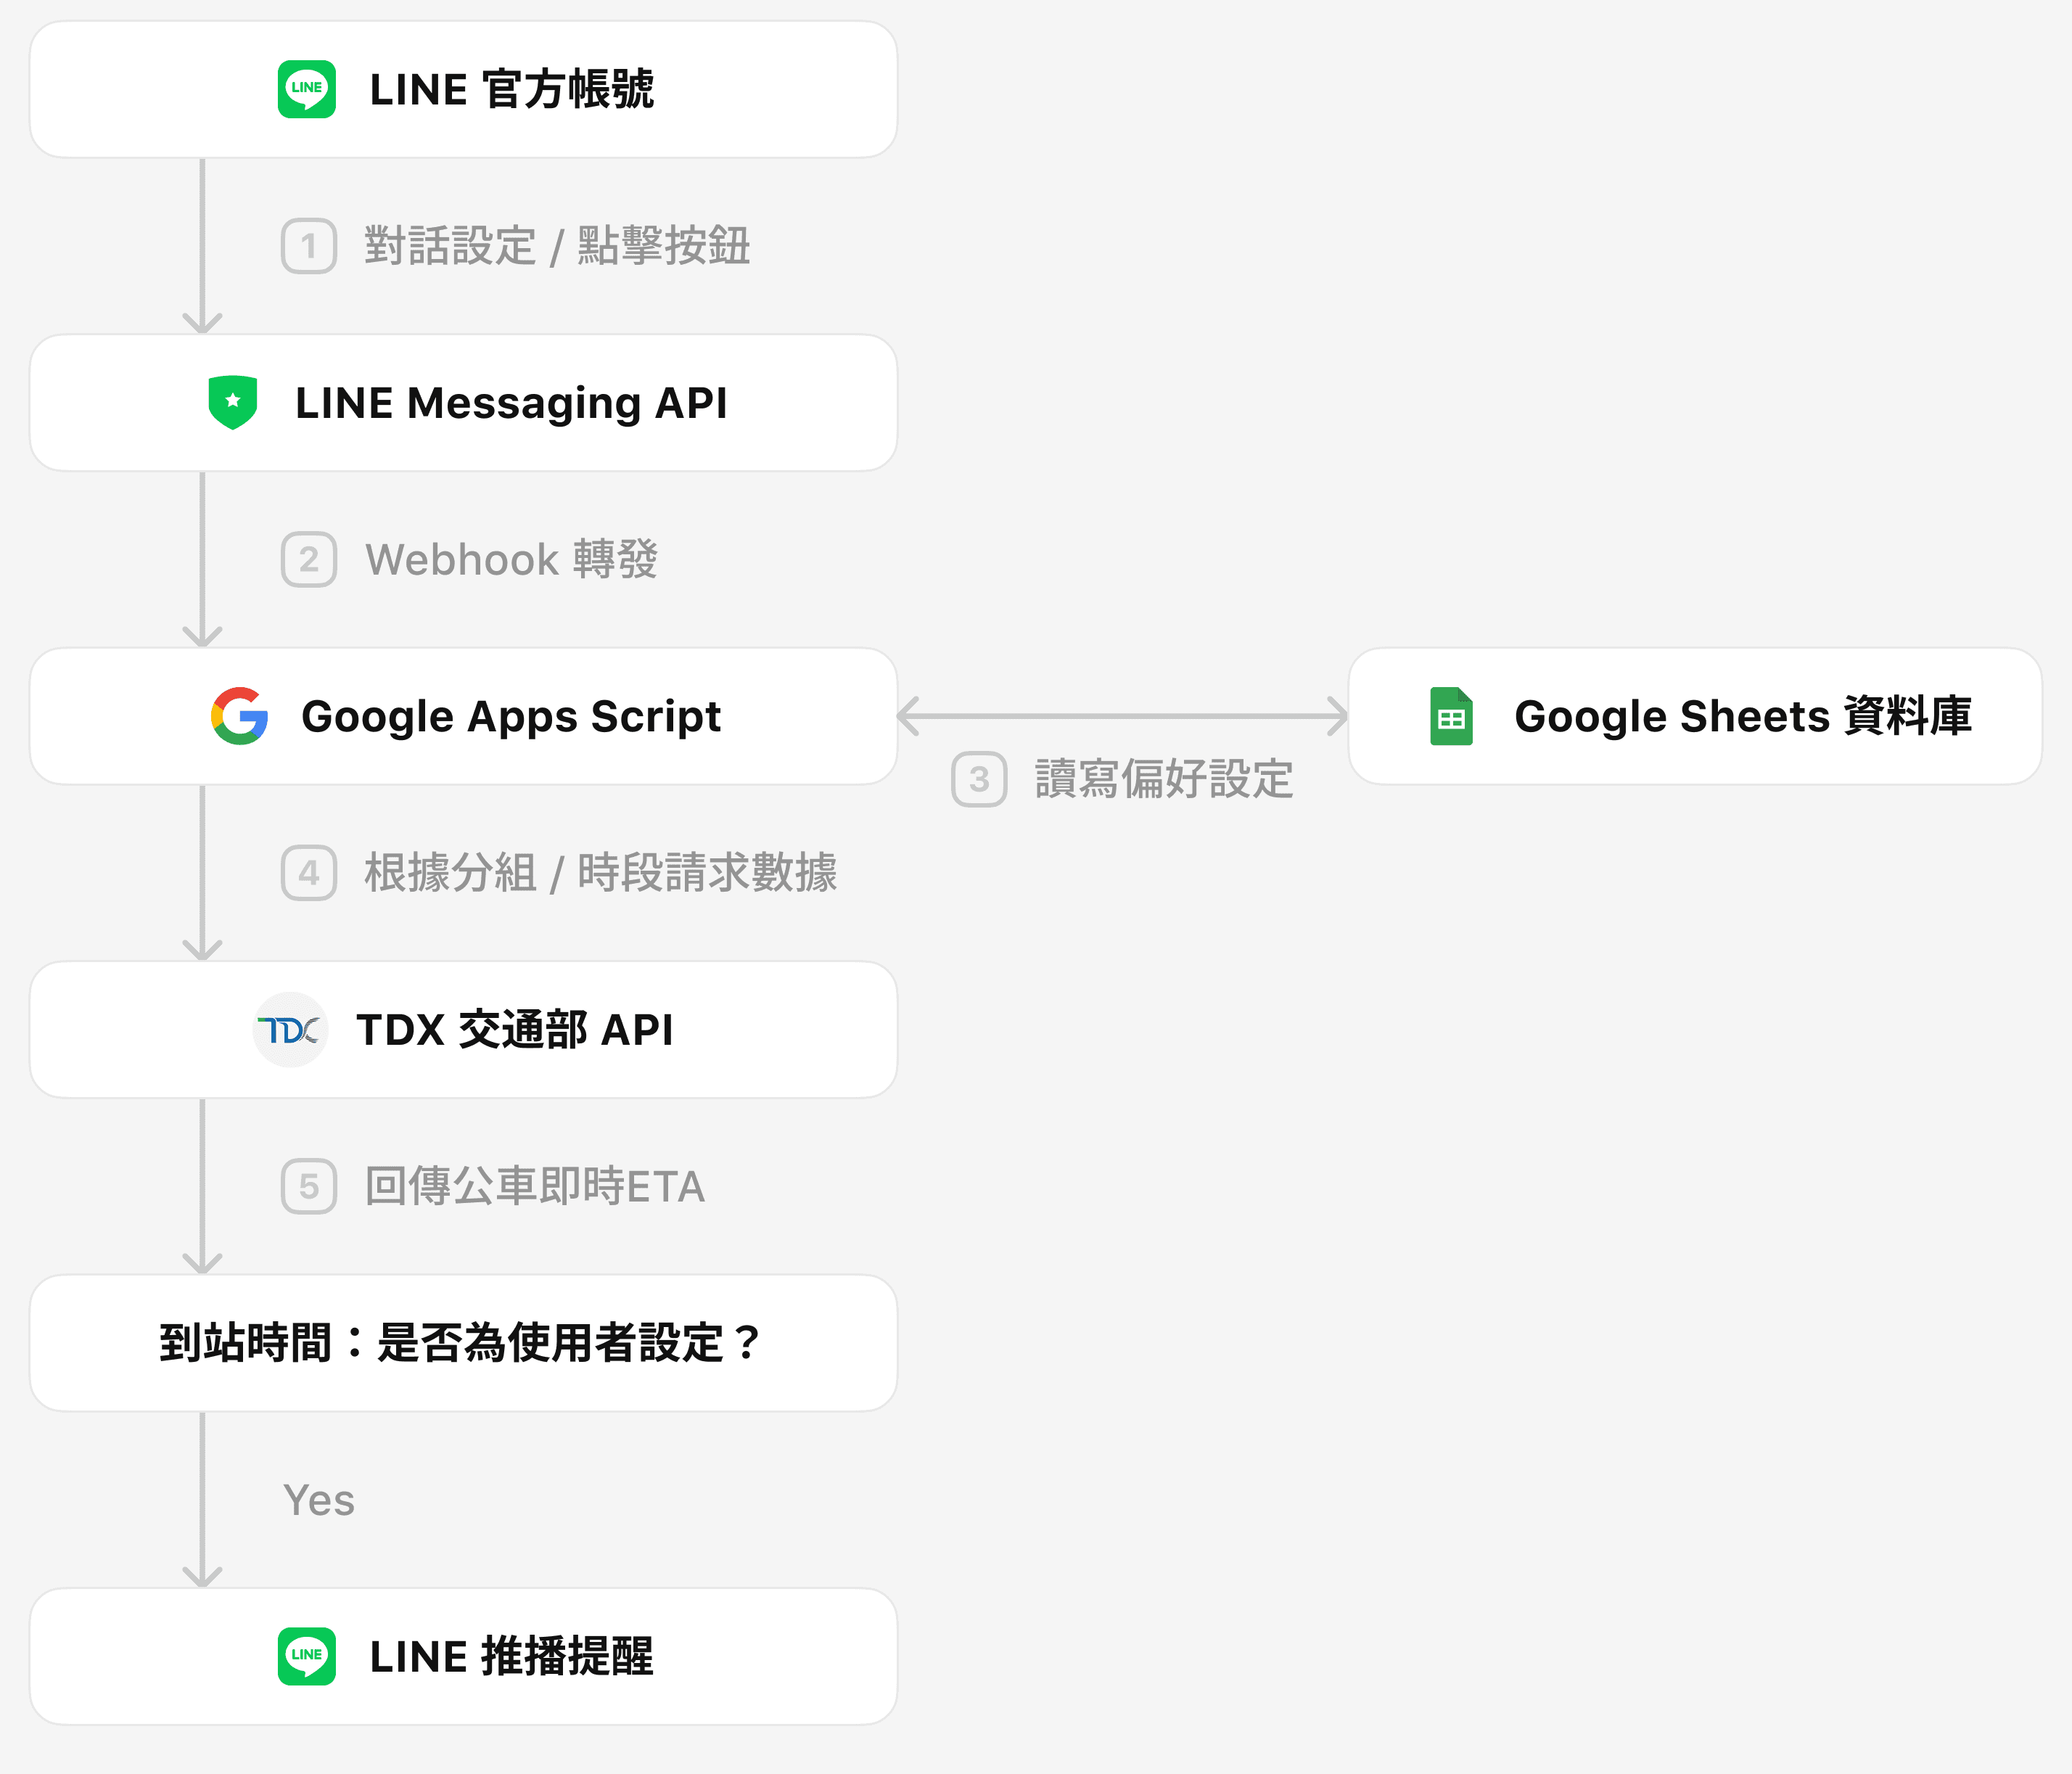The image size is (2072, 1774).
Task: Click the 回傳公車即時ETA step label
Action: (x=534, y=1186)
